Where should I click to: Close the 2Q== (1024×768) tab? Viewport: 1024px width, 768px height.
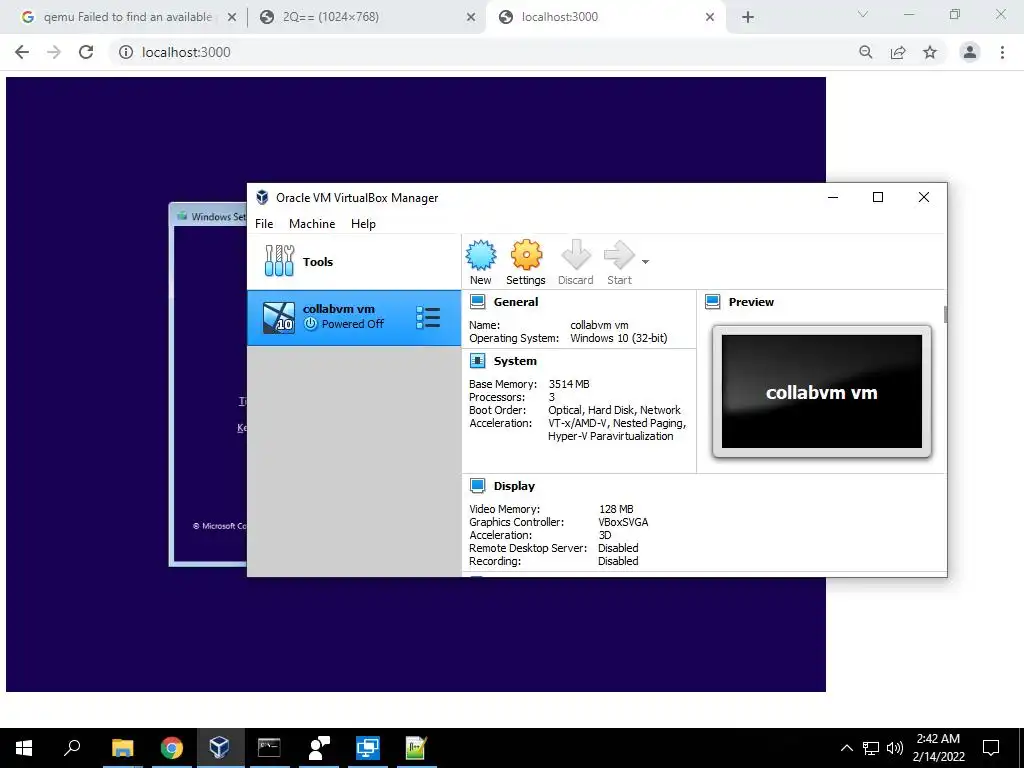click(x=471, y=18)
